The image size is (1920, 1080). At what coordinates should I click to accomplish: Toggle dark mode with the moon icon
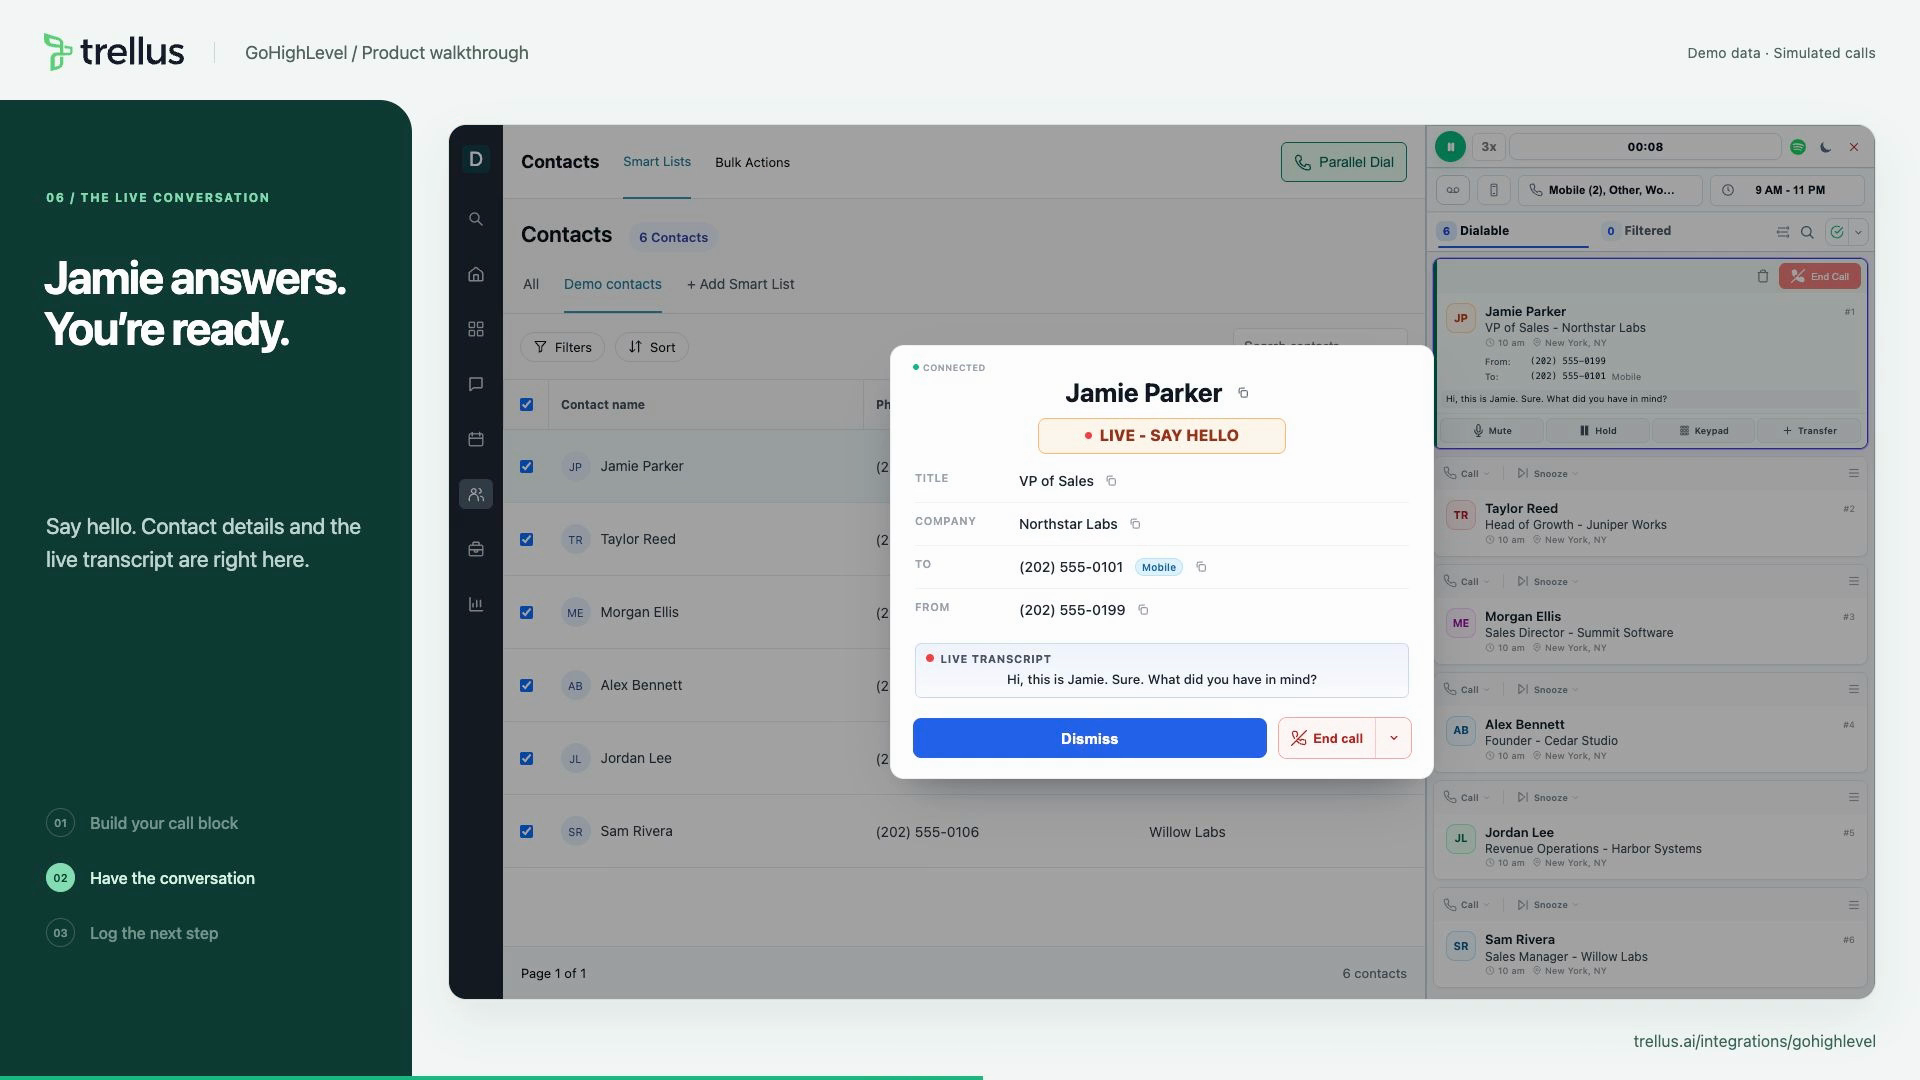tap(1826, 147)
